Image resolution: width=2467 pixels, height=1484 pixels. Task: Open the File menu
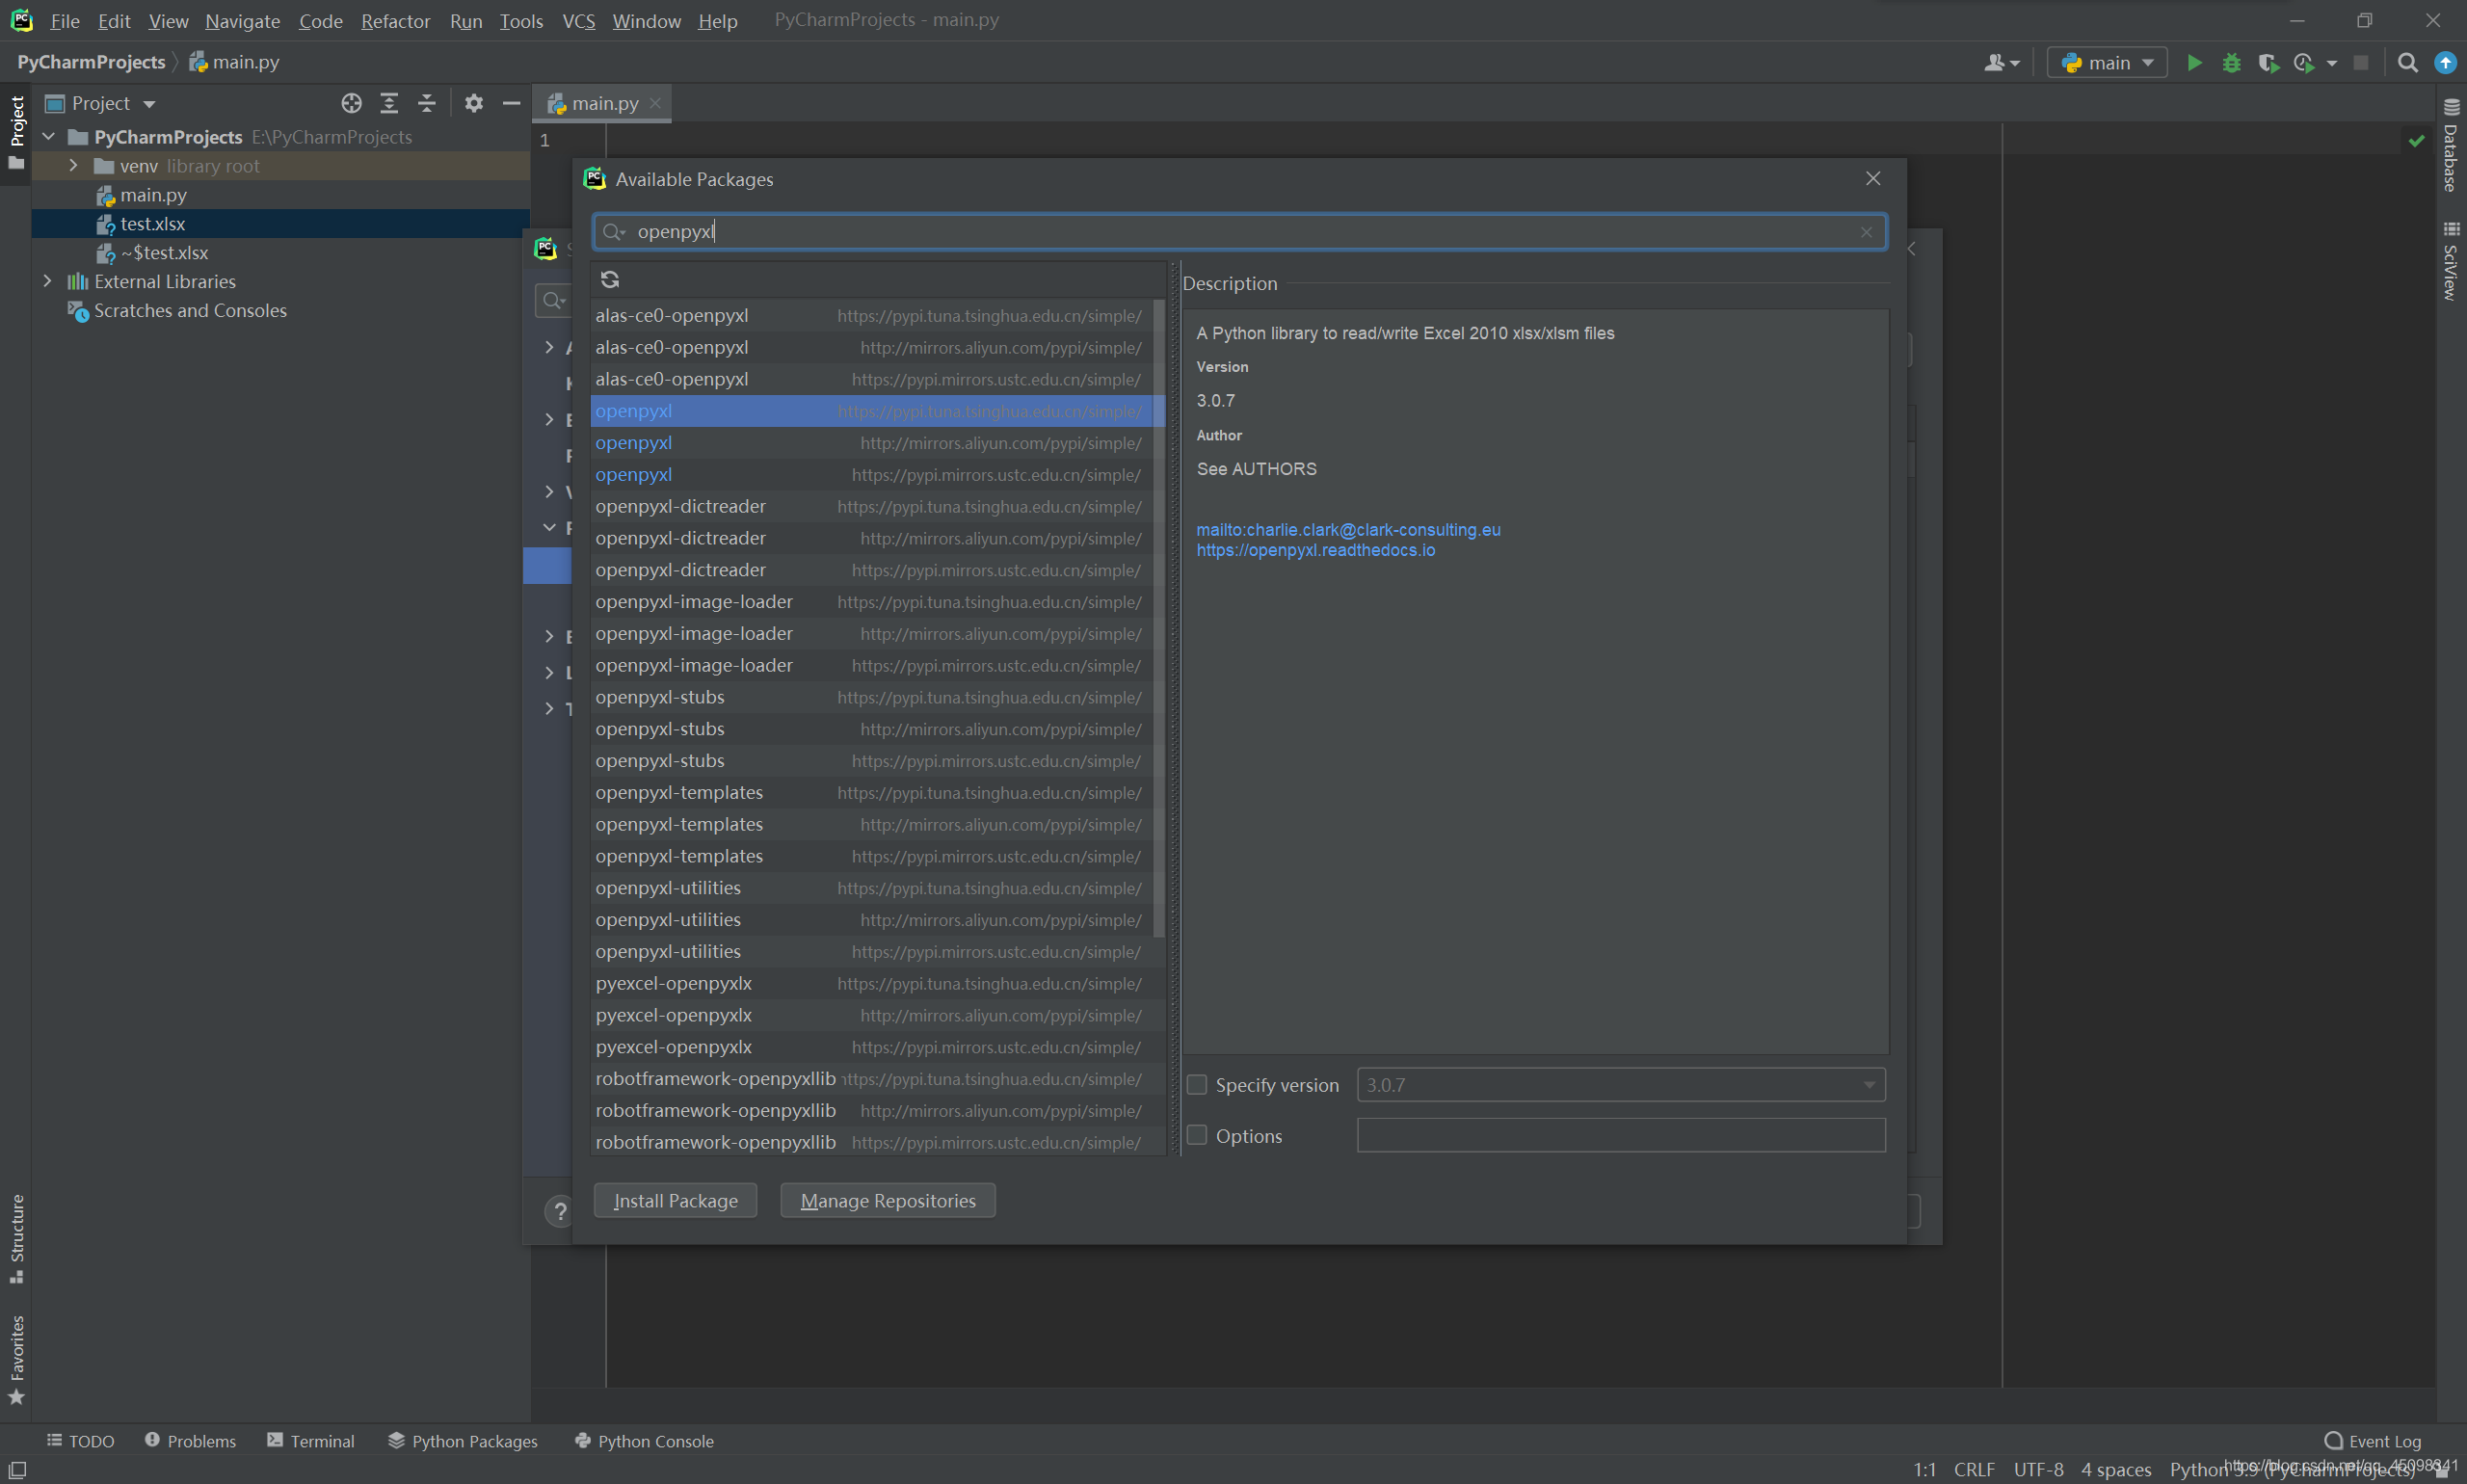[65, 21]
